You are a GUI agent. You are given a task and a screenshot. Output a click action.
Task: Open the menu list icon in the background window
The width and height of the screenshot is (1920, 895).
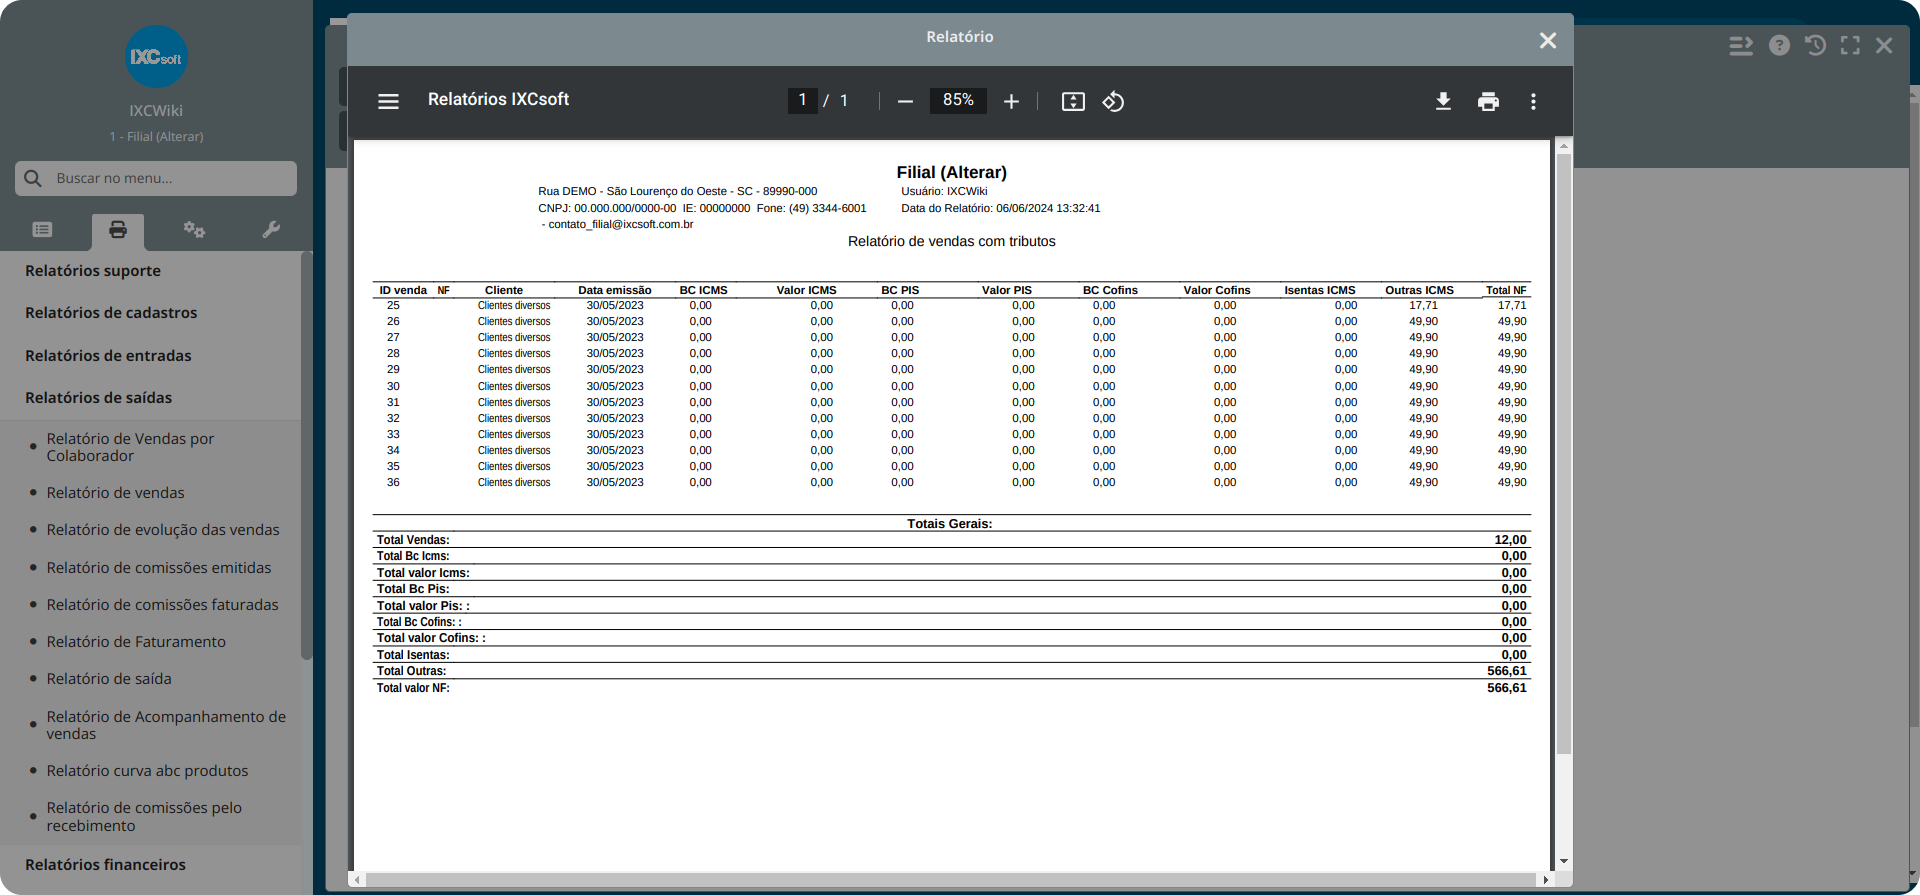tap(1741, 45)
